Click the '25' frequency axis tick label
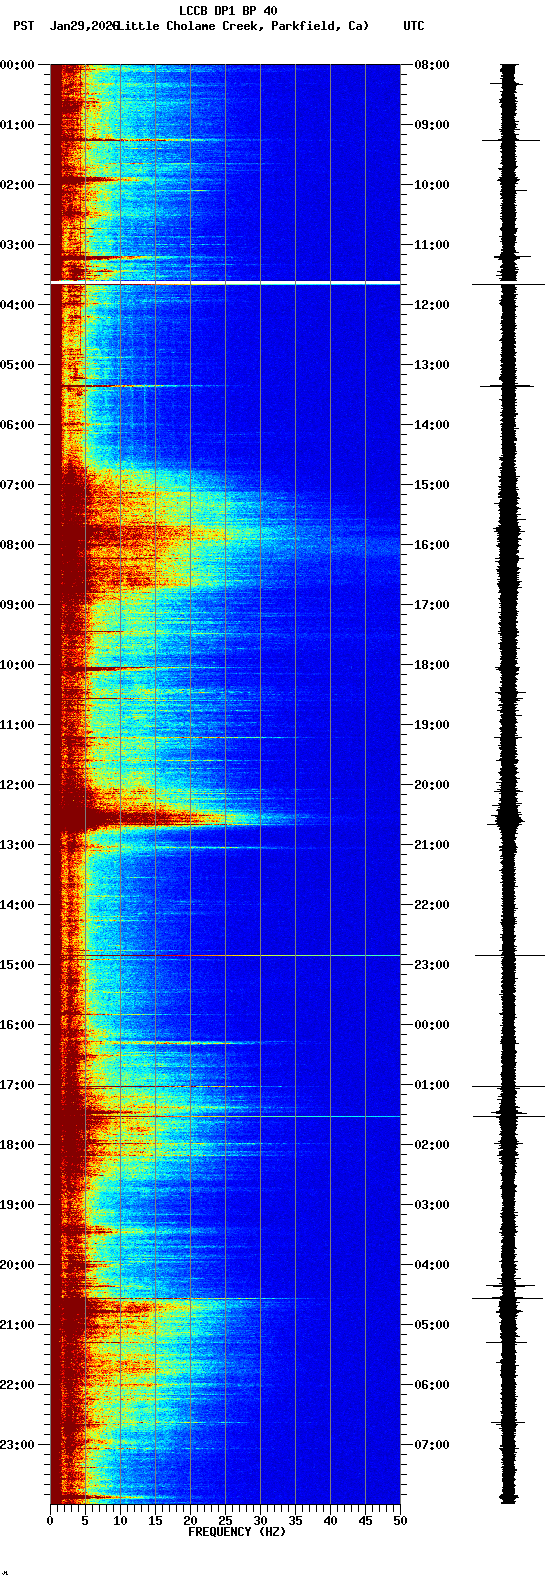Screen dimensions: 552x1584 [x=225, y=1521]
